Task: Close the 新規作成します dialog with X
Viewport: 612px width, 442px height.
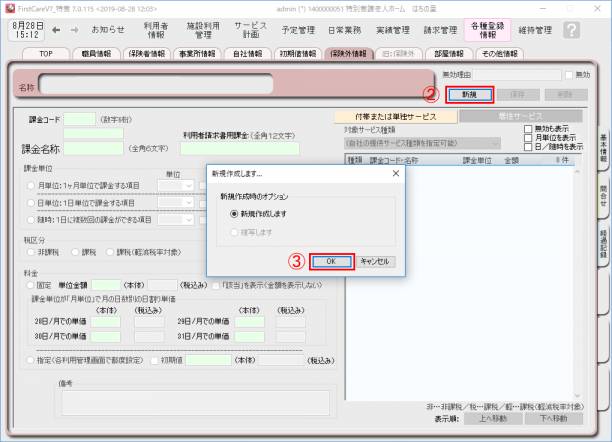Action: click(394, 173)
